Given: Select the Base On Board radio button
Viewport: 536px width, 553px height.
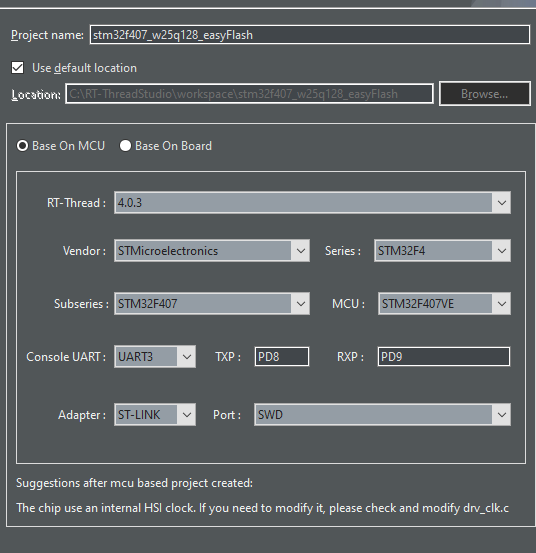Looking at the screenshot, I should tap(125, 146).
